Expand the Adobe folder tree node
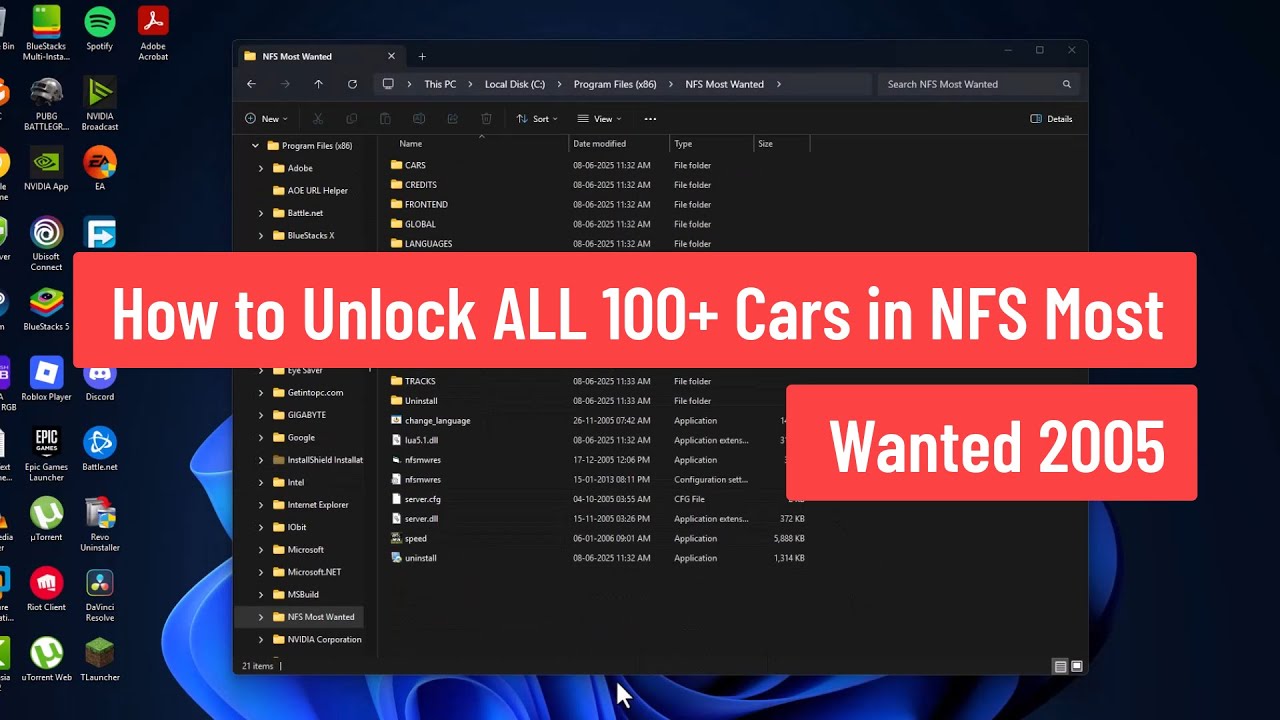Screen dimensions: 1280x720 [x=261, y=168]
